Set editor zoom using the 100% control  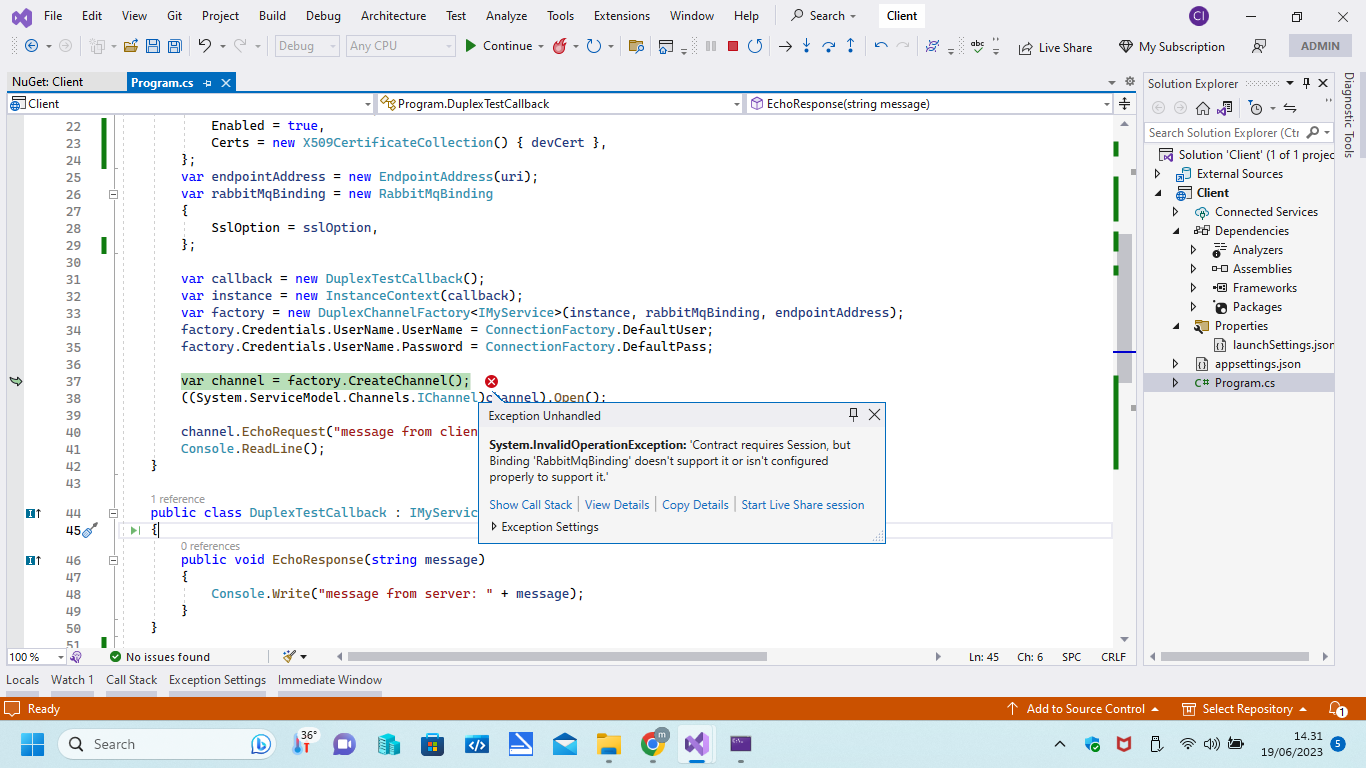click(x=36, y=657)
